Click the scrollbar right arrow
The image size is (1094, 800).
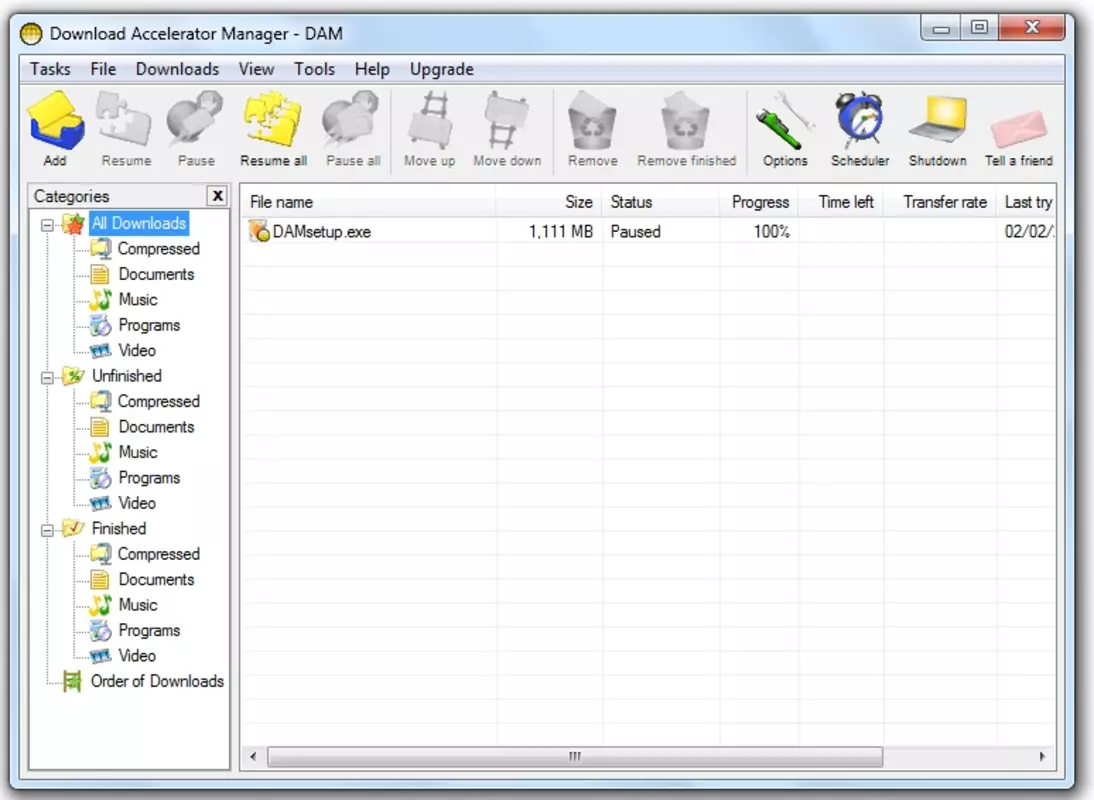[1042, 757]
